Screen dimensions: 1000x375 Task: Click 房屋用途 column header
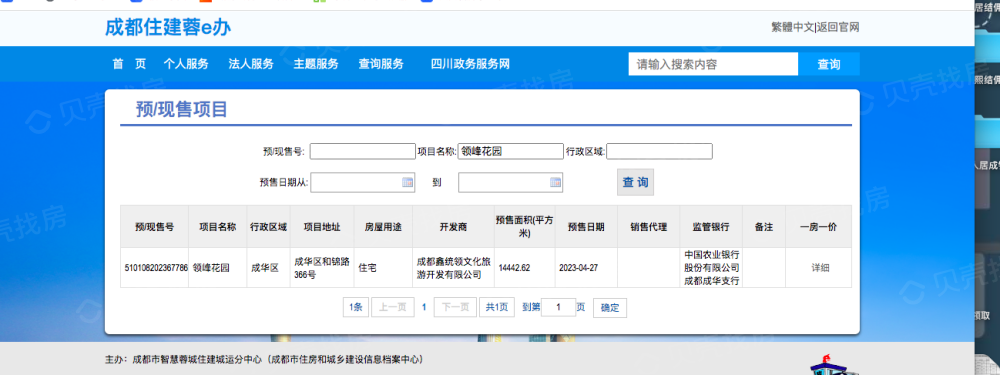(x=383, y=226)
